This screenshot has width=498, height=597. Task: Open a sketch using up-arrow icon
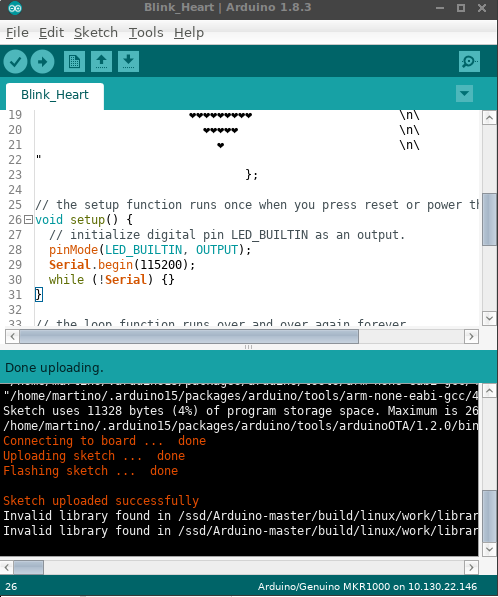click(x=101, y=62)
